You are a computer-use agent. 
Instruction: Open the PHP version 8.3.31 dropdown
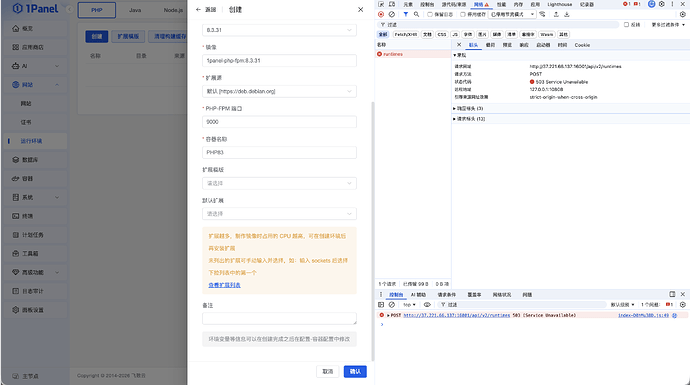coord(279,30)
